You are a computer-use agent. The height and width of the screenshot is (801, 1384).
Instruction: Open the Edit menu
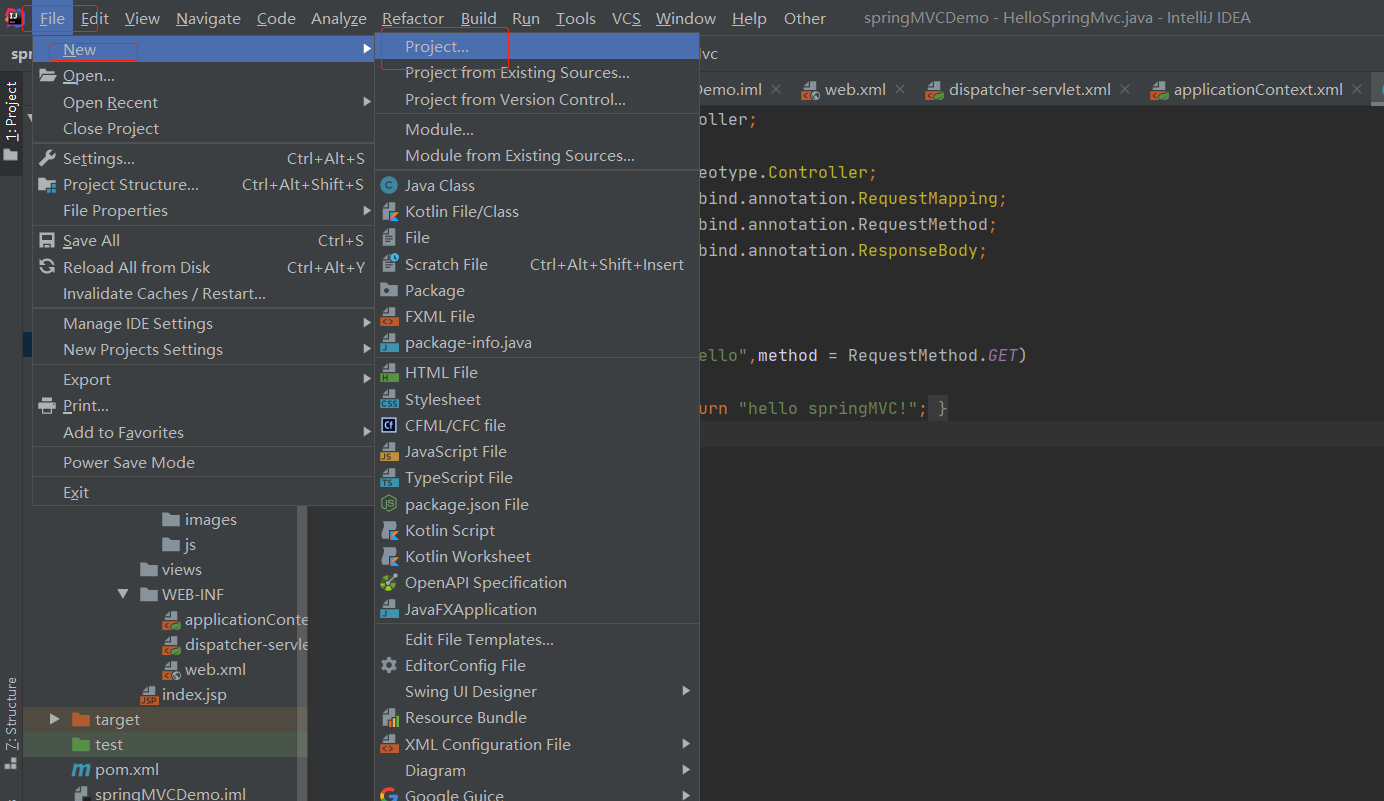[95, 18]
